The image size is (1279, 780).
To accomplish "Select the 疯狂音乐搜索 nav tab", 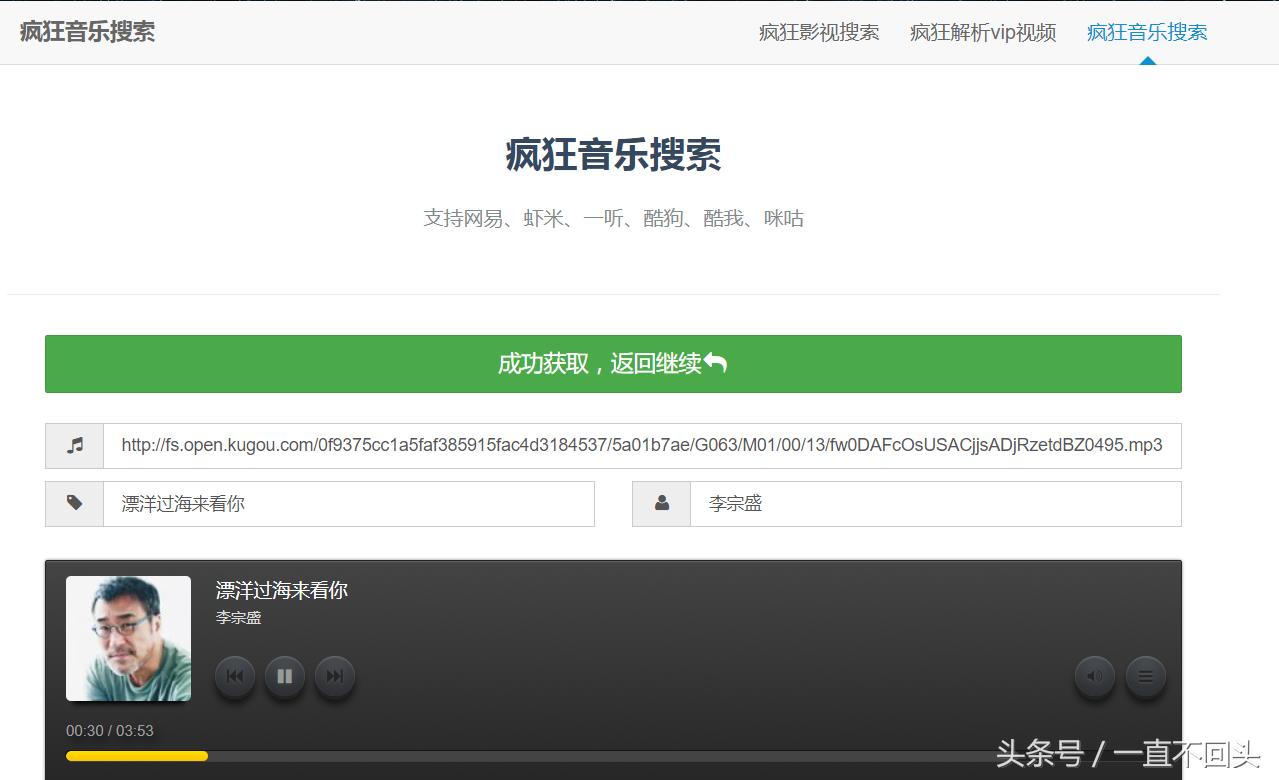I will click(x=1146, y=32).
